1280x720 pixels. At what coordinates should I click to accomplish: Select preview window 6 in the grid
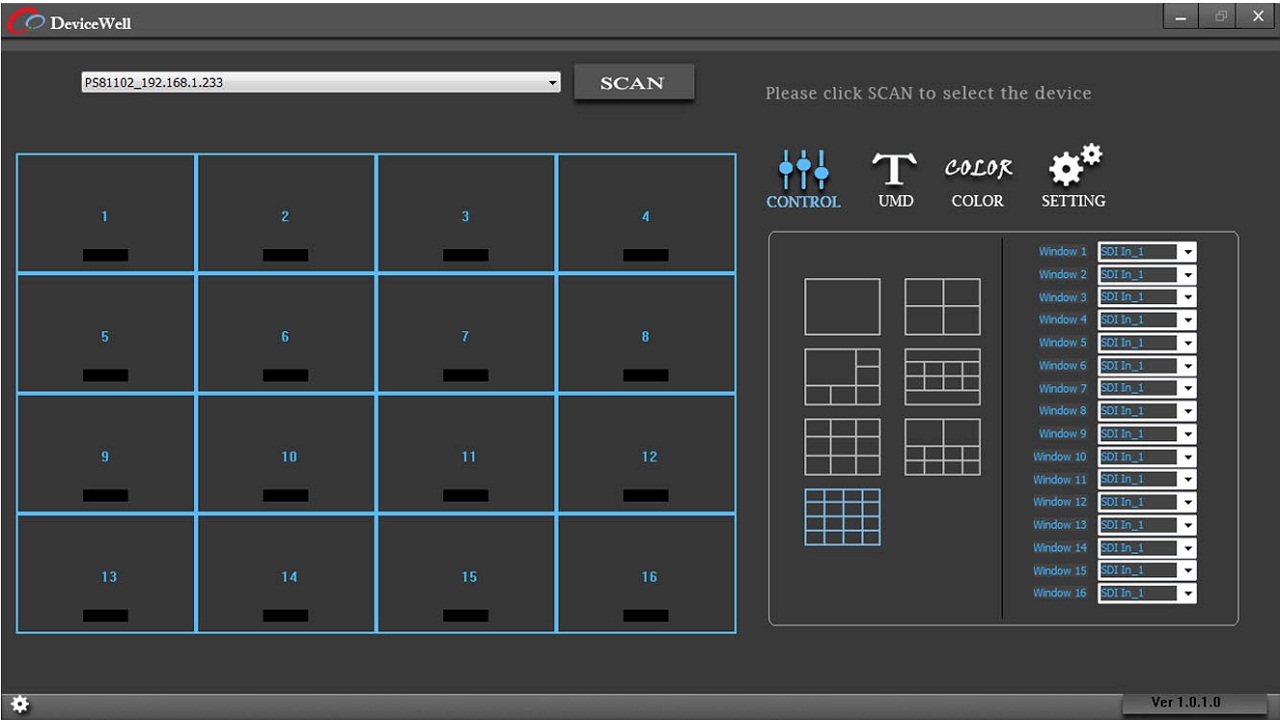tap(286, 333)
